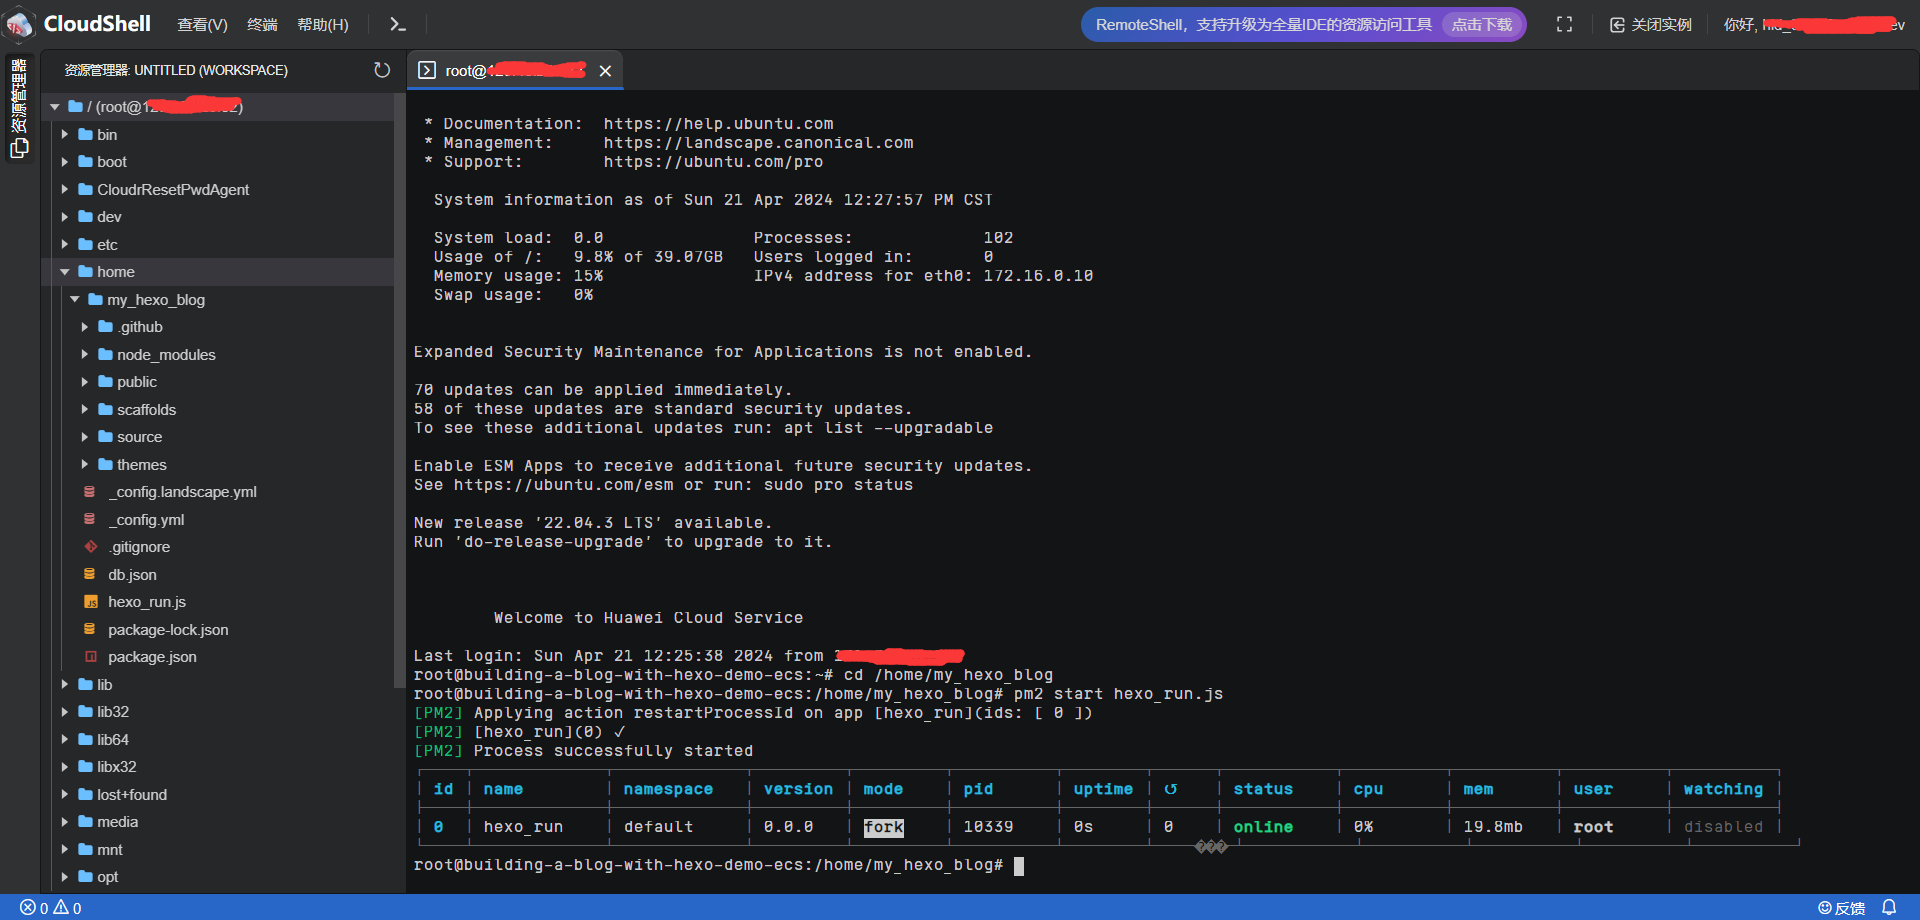Click the CloudShell logo
This screenshot has width=1920, height=920.
click(x=22, y=24)
